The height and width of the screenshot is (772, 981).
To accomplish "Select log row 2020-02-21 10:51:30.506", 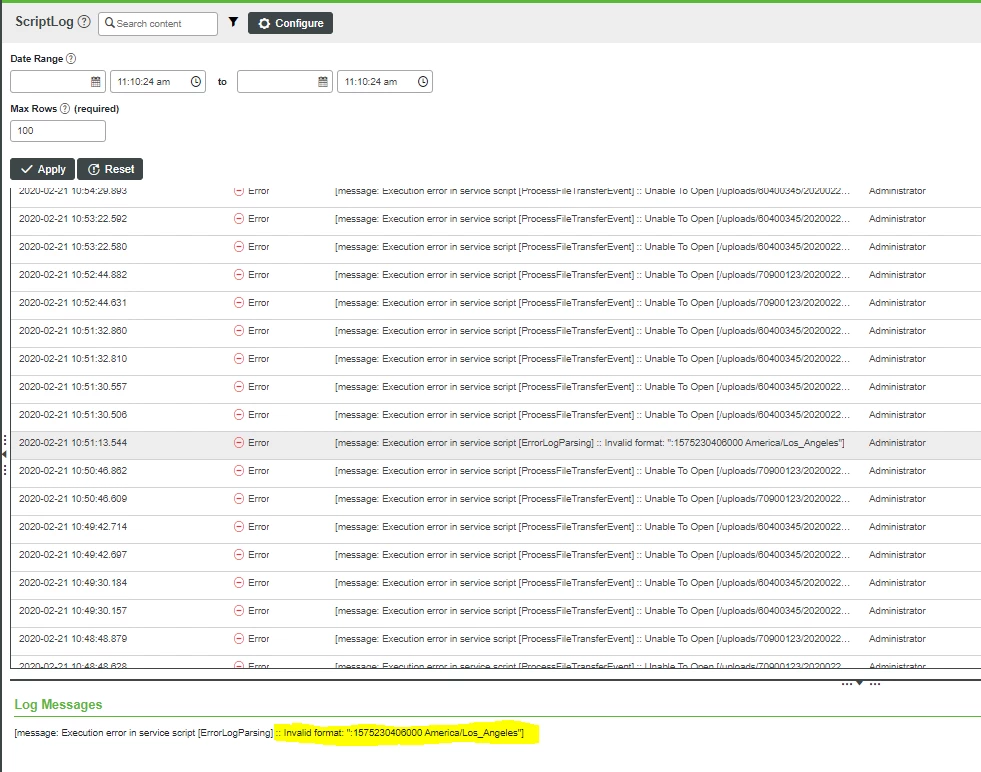I will 496,415.
